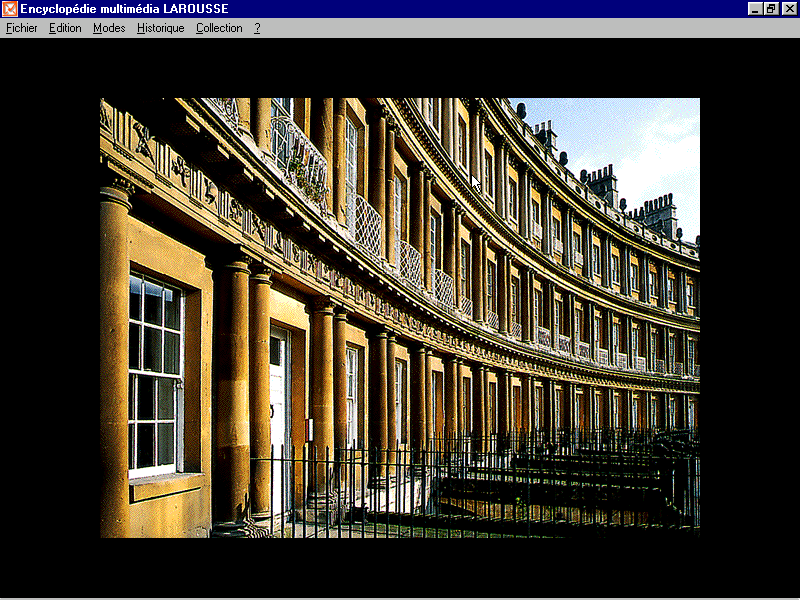800x600 pixels.
Task: Open the Historique menu
Action: click(161, 29)
